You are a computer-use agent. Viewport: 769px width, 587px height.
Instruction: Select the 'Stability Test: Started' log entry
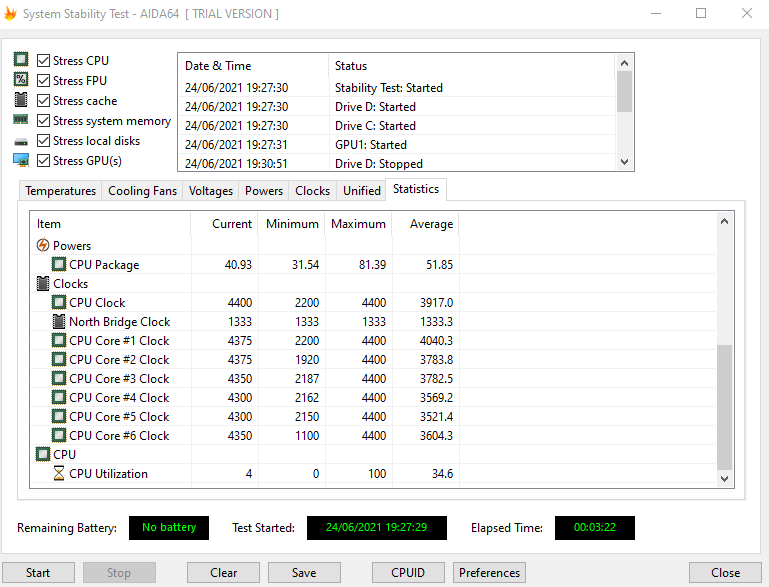pyautogui.click(x=397, y=88)
